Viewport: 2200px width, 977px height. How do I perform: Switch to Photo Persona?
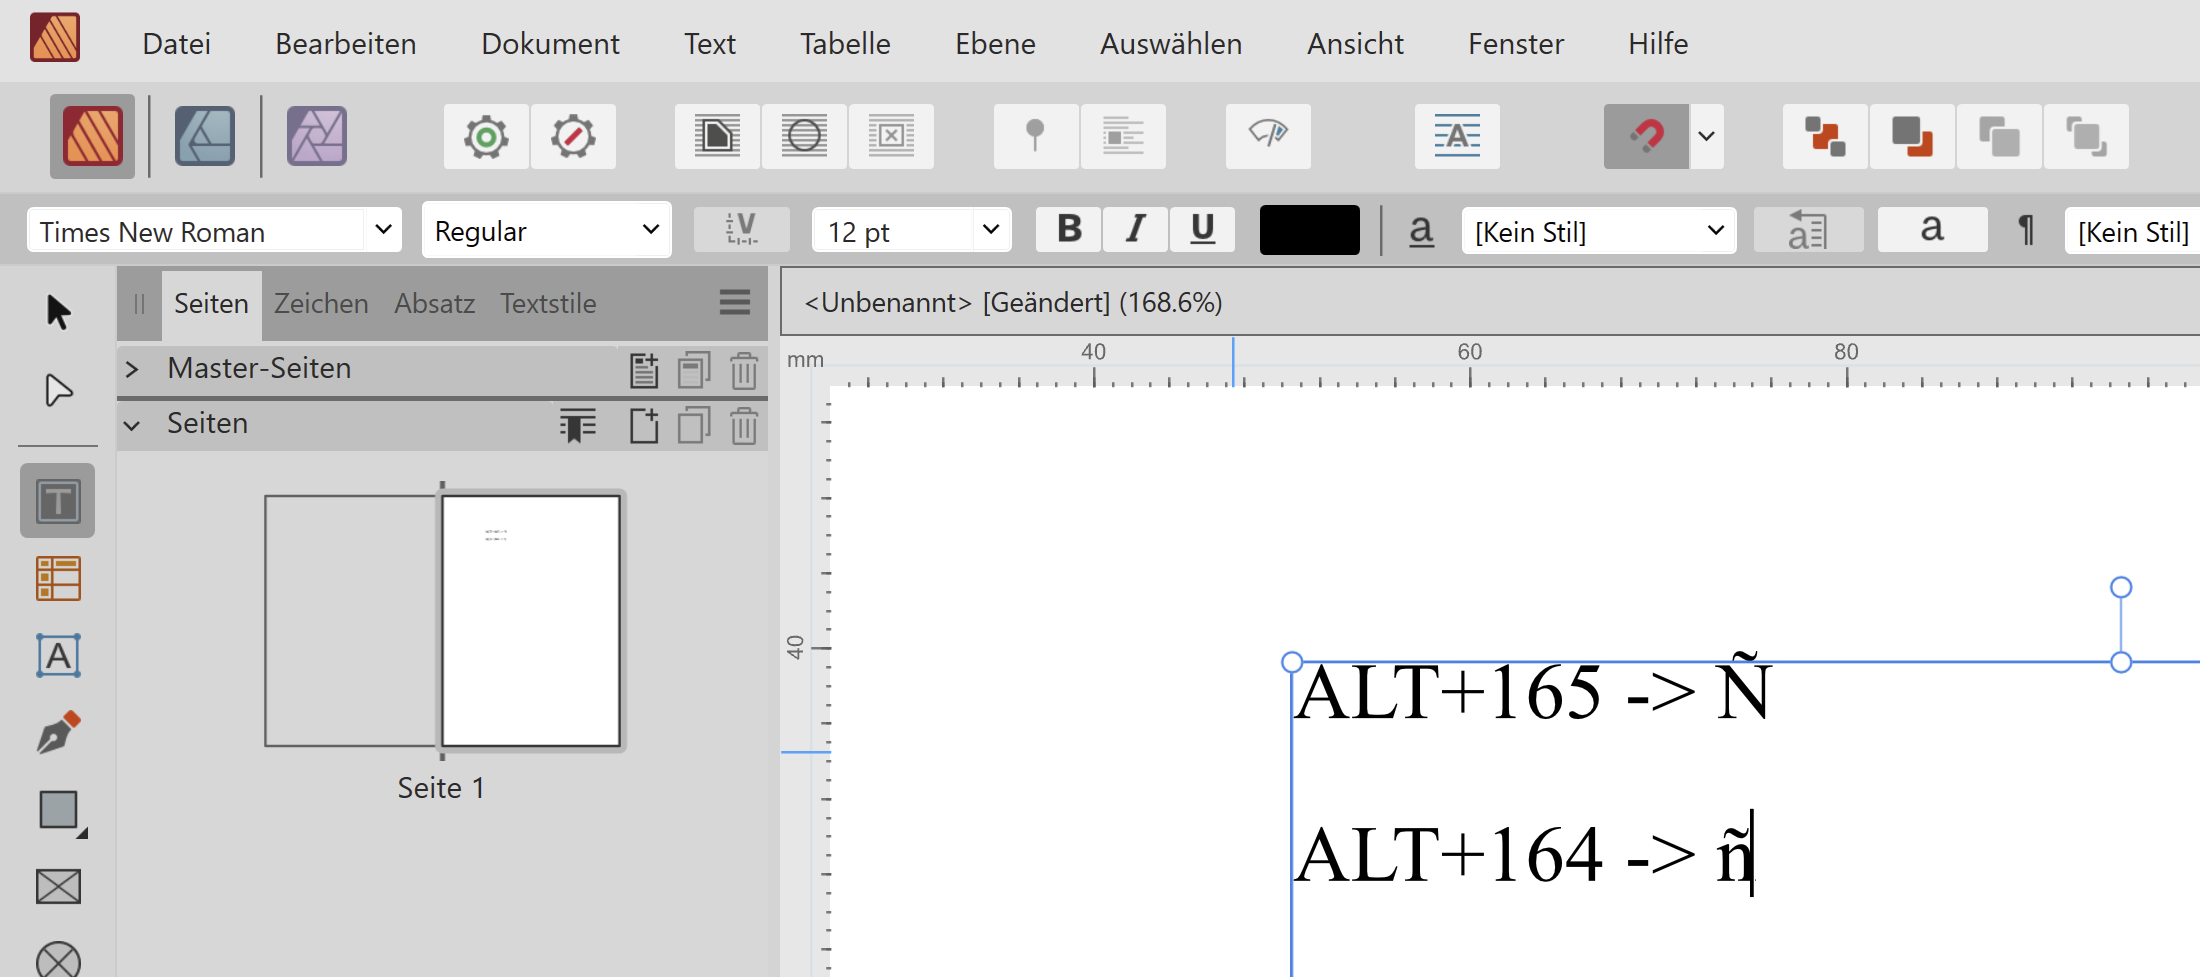(x=317, y=136)
